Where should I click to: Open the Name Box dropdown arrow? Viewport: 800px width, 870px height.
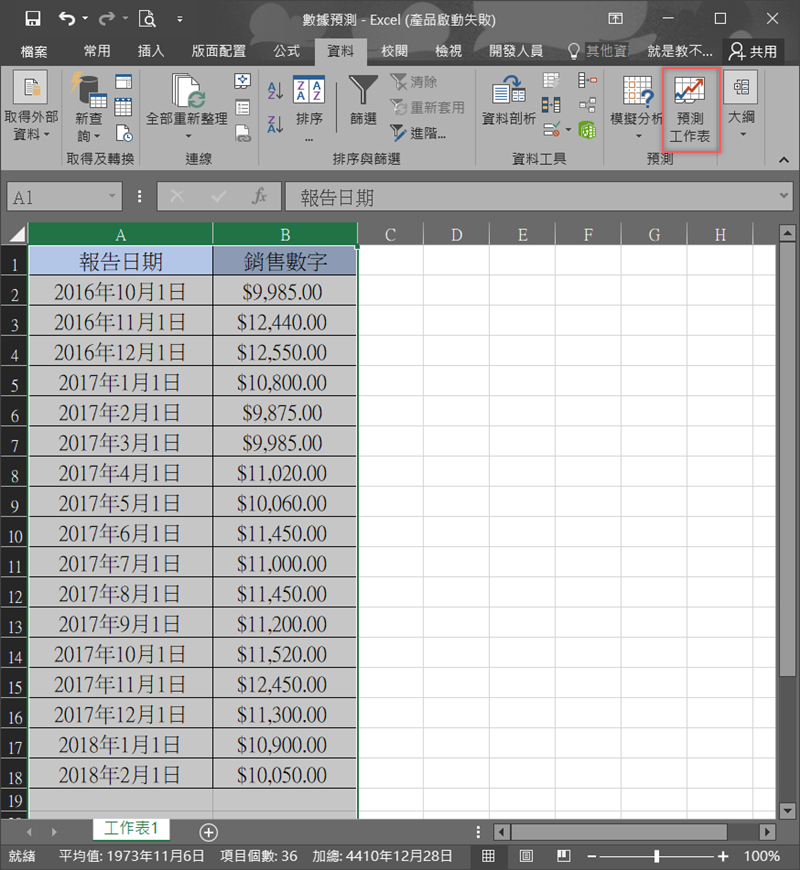click(x=110, y=197)
